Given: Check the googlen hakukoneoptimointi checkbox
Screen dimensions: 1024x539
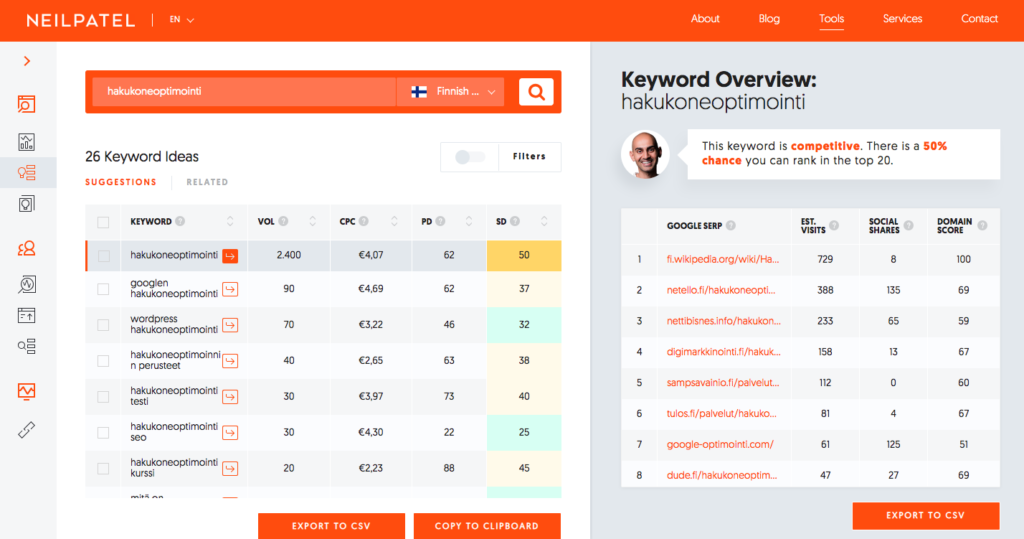Looking at the screenshot, I should [103, 289].
